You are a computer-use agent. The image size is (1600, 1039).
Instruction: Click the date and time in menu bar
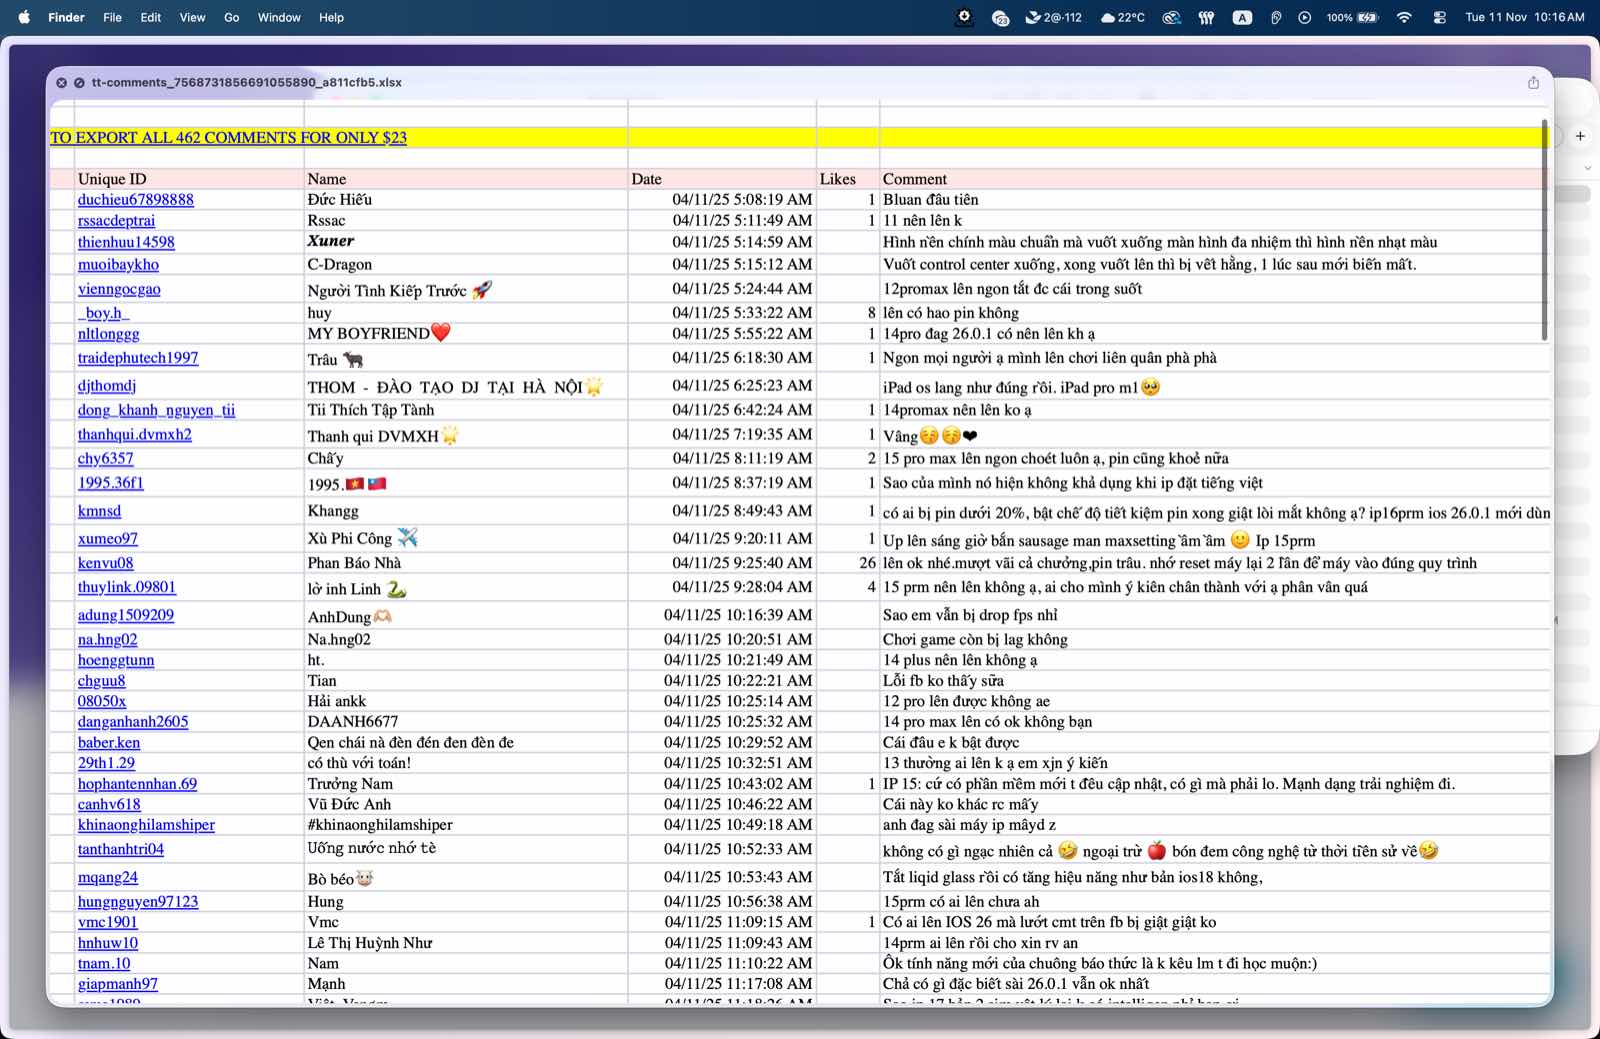point(1524,17)
